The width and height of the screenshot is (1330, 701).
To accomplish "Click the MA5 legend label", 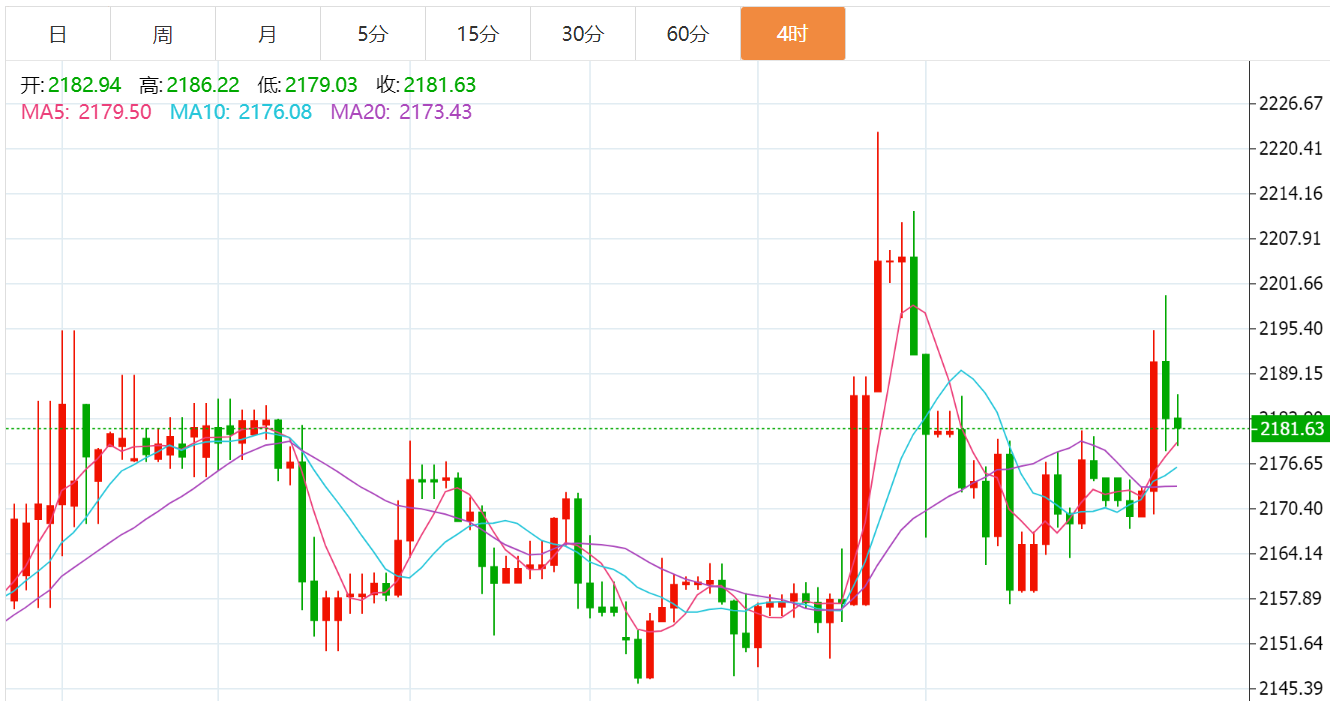I will [x=43, y=112].
